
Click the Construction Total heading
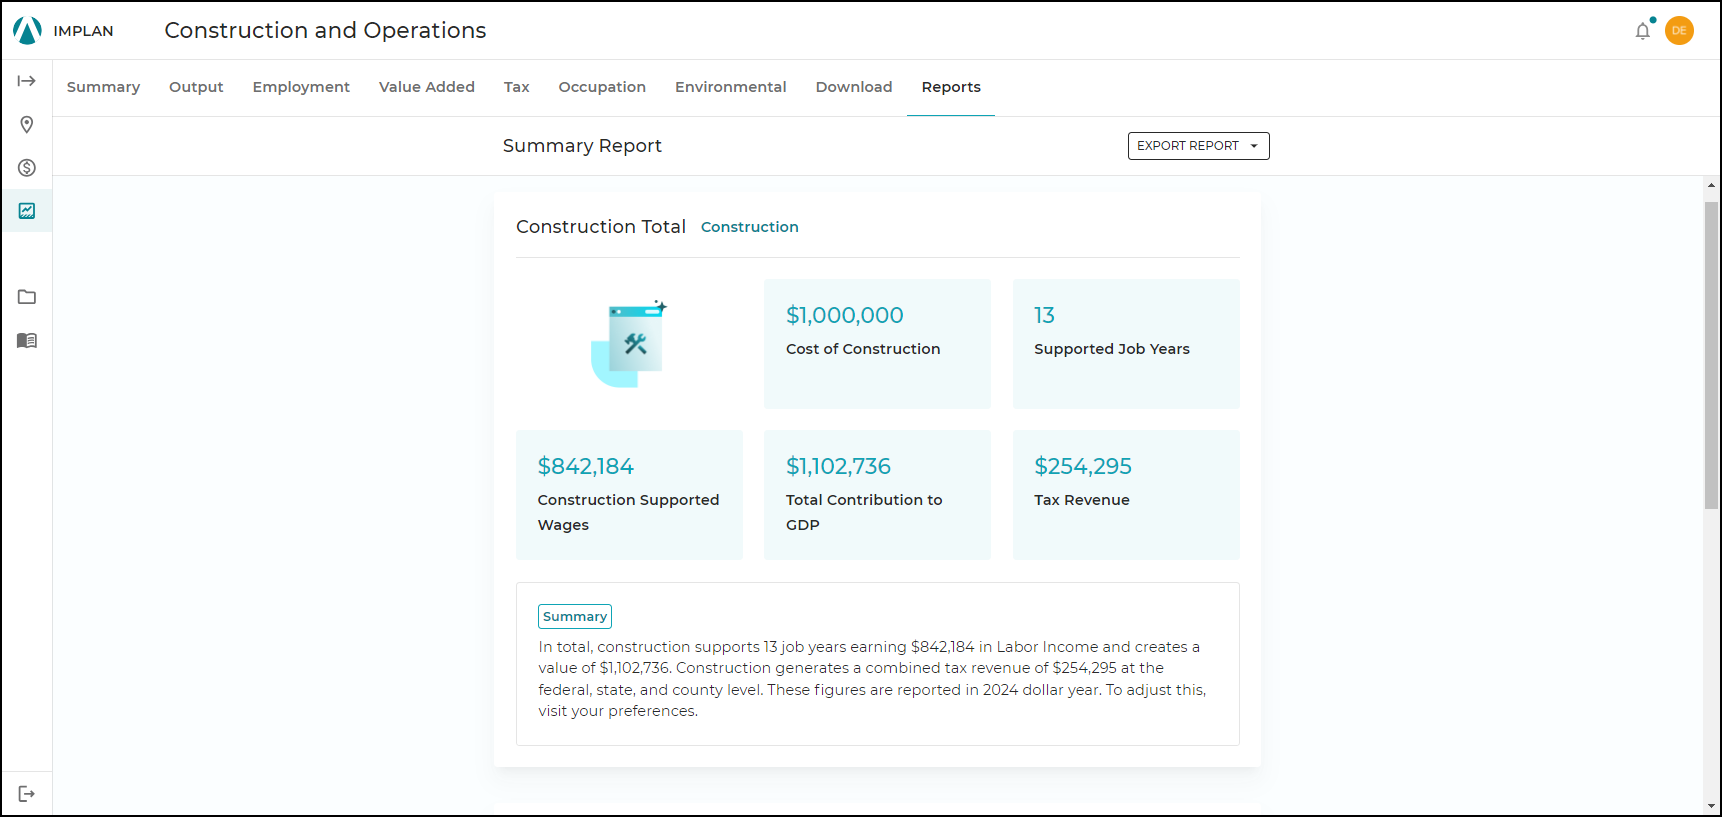click(601, 227)
